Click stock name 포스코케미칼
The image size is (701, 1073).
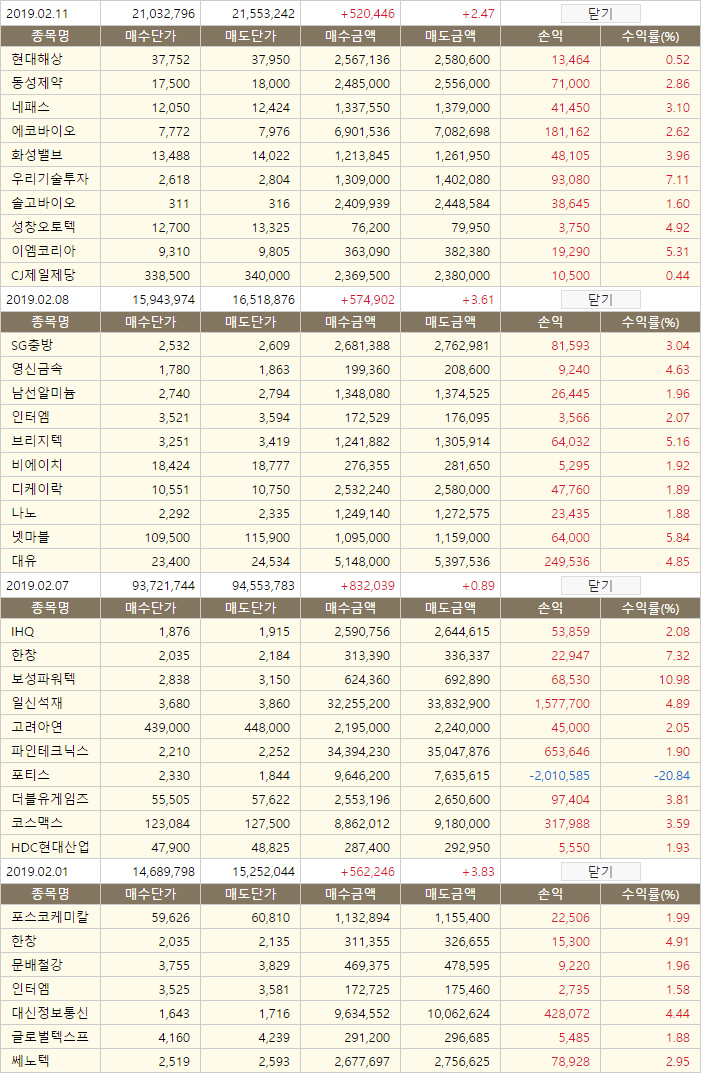click(50, 918)
